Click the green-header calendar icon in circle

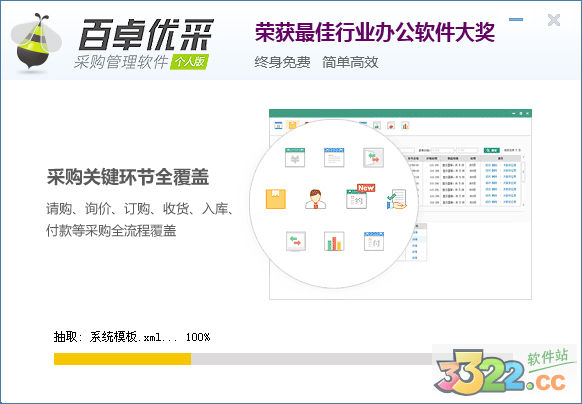click(295, 157)
